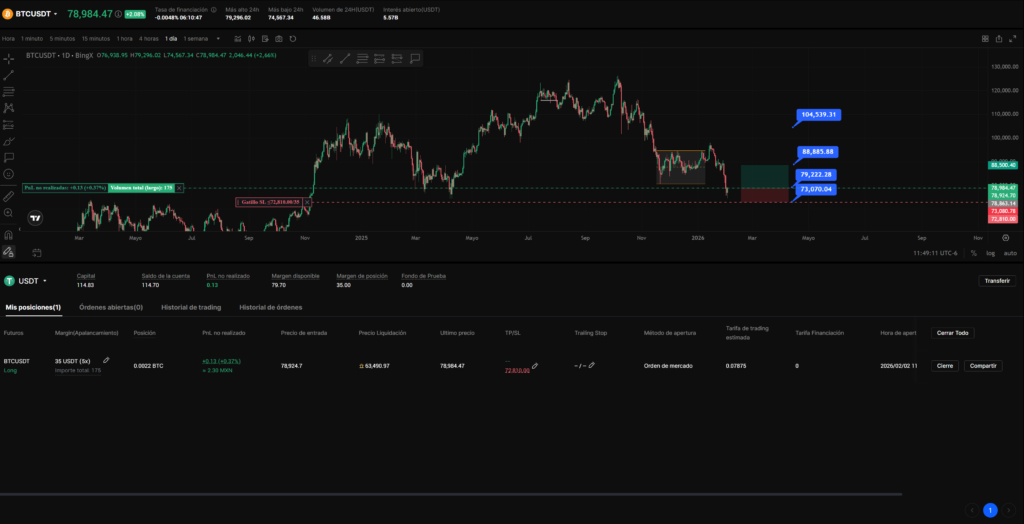
Task: Select the ruler measure tool
Action: coord(9,196)
